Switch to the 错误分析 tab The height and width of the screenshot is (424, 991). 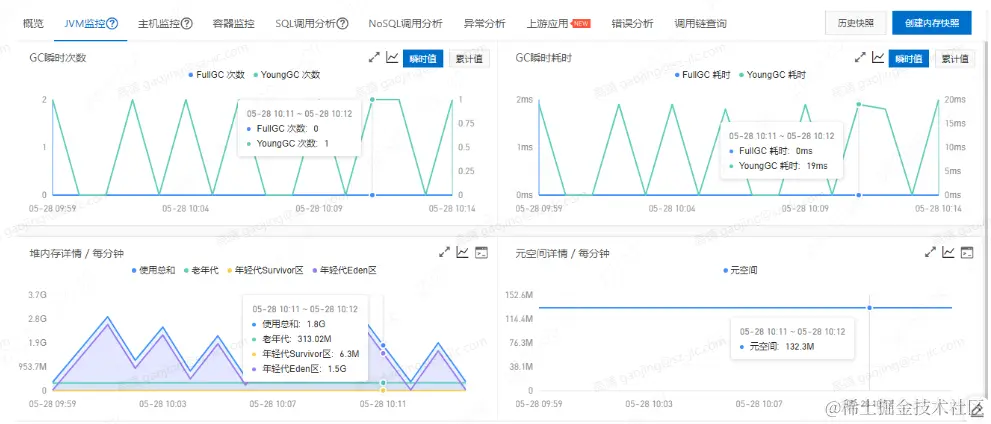coord(632,23)
